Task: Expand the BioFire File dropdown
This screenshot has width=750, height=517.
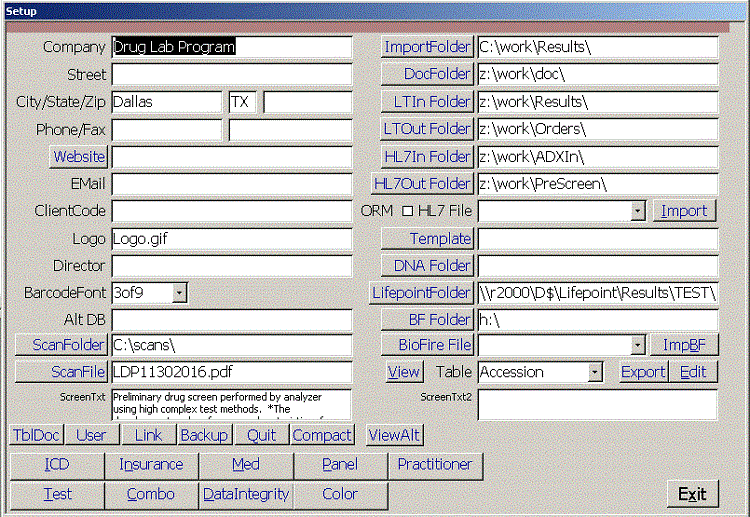Action: (637, 345)
